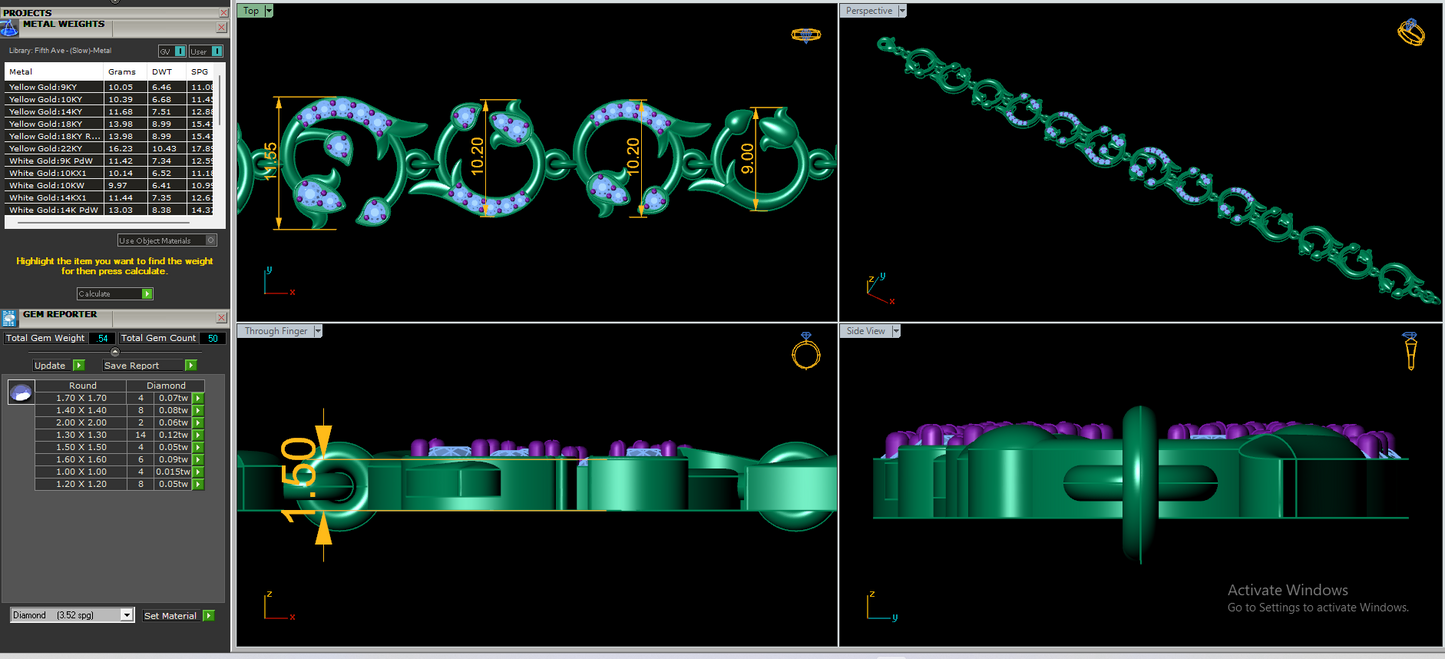Click green arrow for 1.70 X 1.70 row

pyautogui.click(x=198, y=398)
